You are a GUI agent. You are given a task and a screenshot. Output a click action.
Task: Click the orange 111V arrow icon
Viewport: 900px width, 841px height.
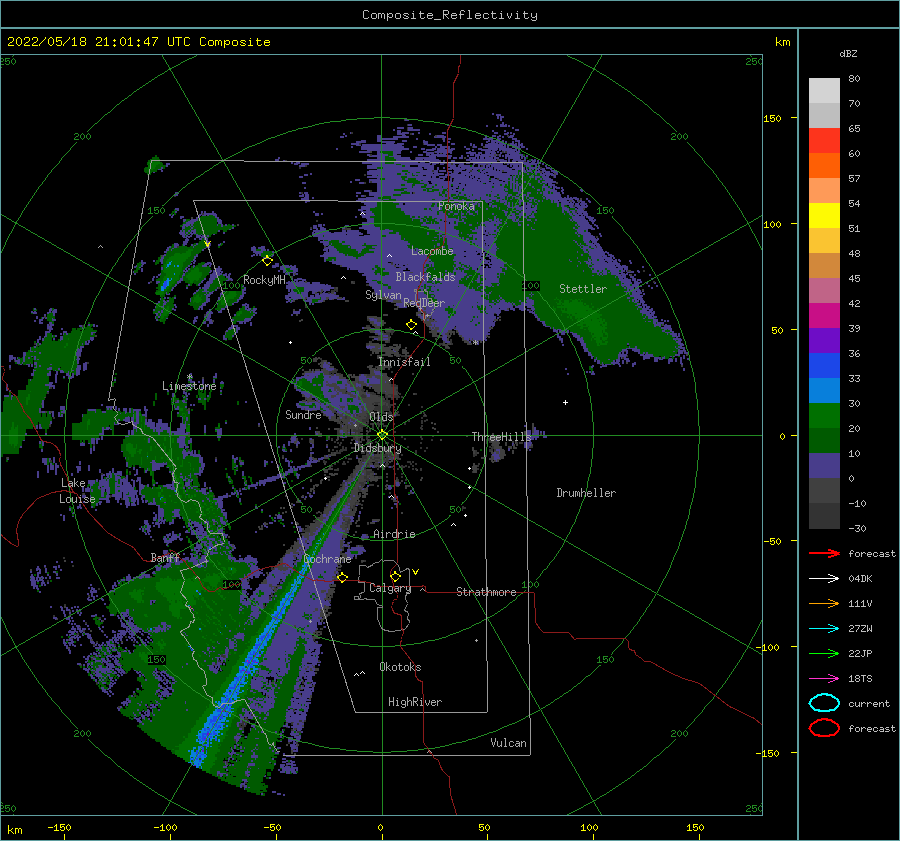[824, 603]
